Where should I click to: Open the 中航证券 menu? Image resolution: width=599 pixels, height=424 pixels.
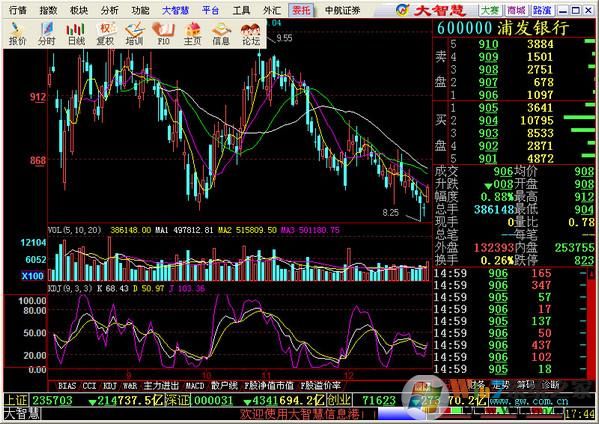(x=342, y=10)
